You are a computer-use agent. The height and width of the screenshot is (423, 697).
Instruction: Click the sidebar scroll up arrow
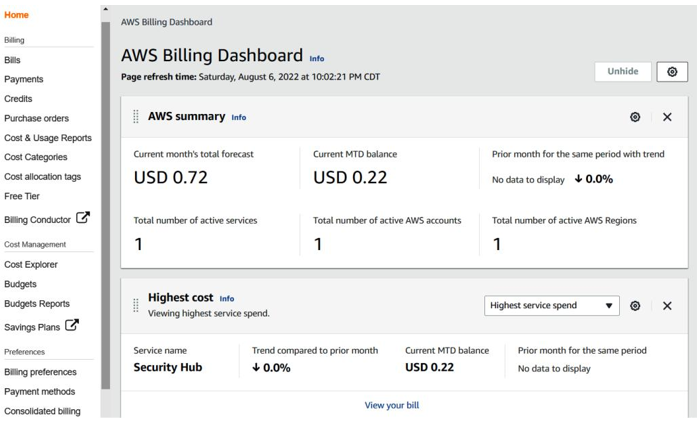click(x=105, y=9)
